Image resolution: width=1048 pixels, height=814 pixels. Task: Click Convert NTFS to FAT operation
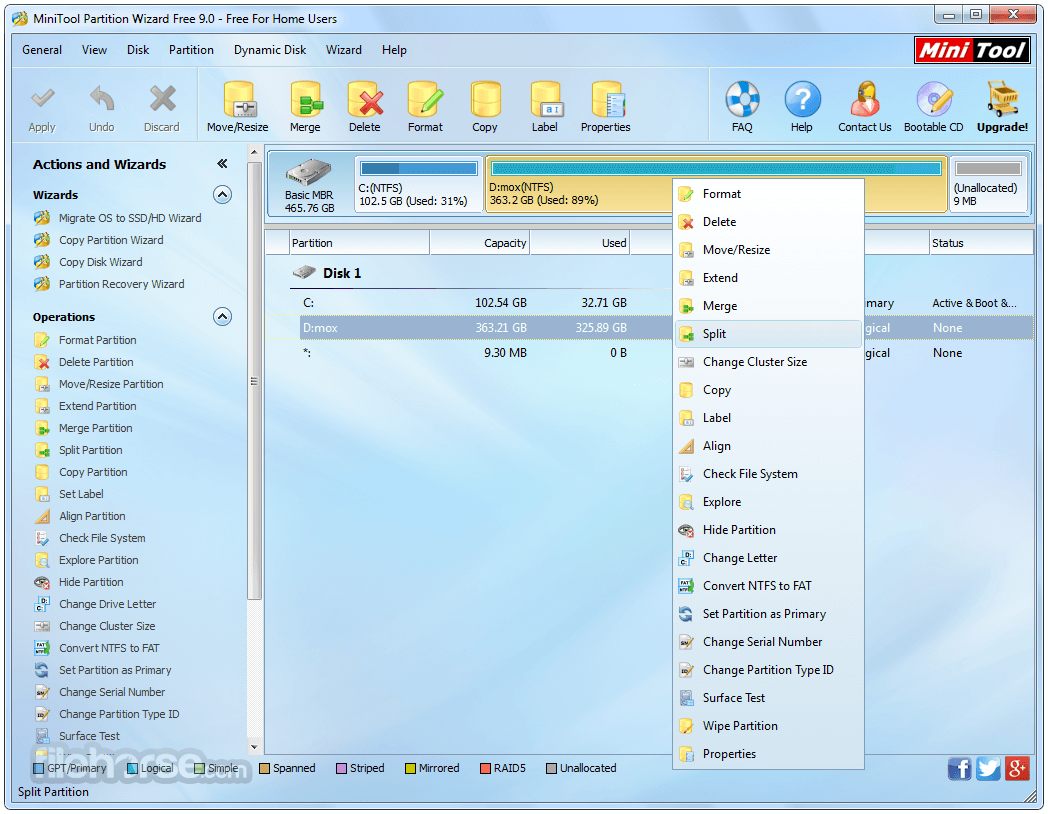click(108, 648)
